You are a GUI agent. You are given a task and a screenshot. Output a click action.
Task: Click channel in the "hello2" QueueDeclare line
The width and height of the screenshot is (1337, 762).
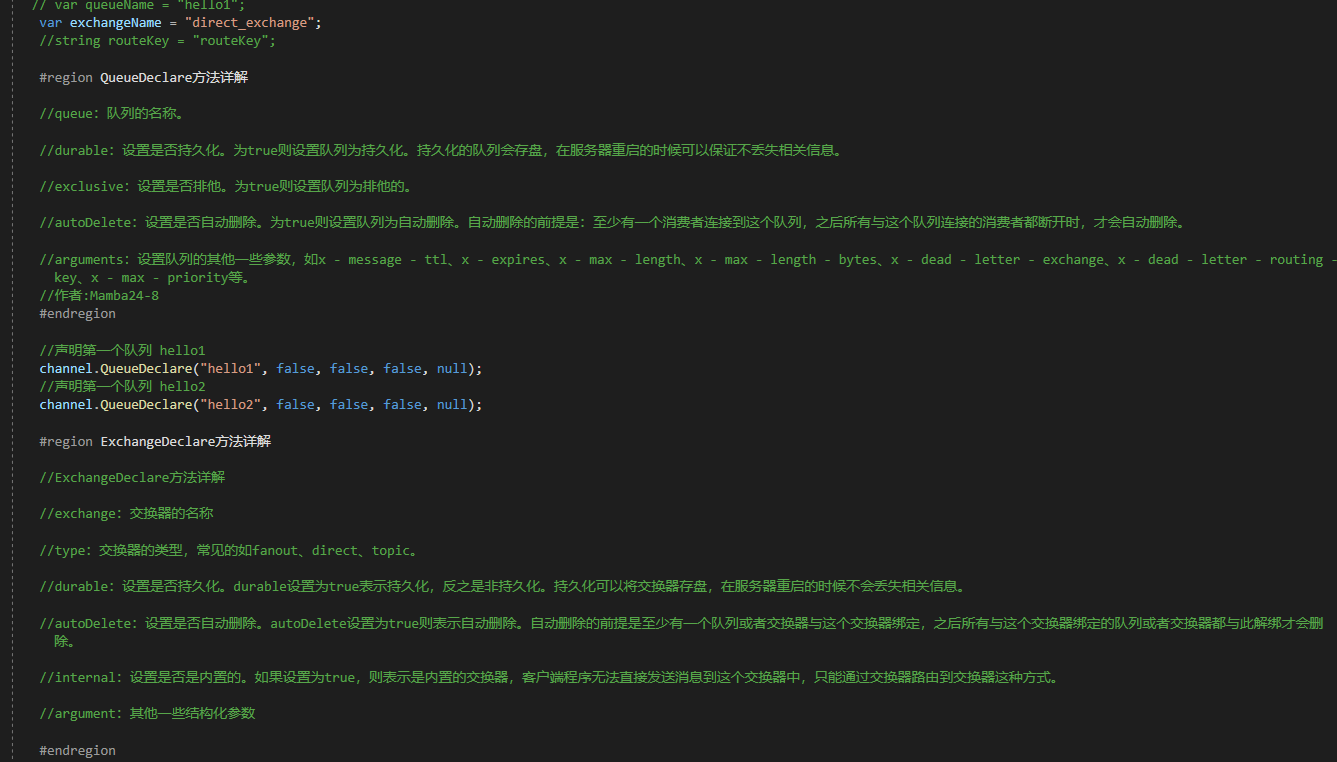(66, 404)
